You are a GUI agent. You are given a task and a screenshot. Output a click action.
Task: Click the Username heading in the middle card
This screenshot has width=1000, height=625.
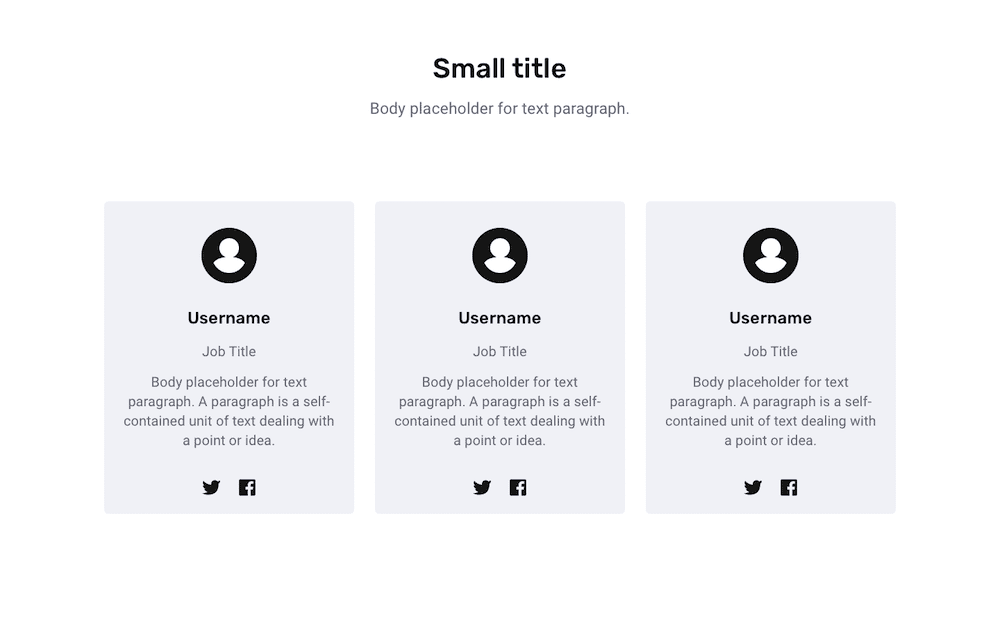click(500, 318)
